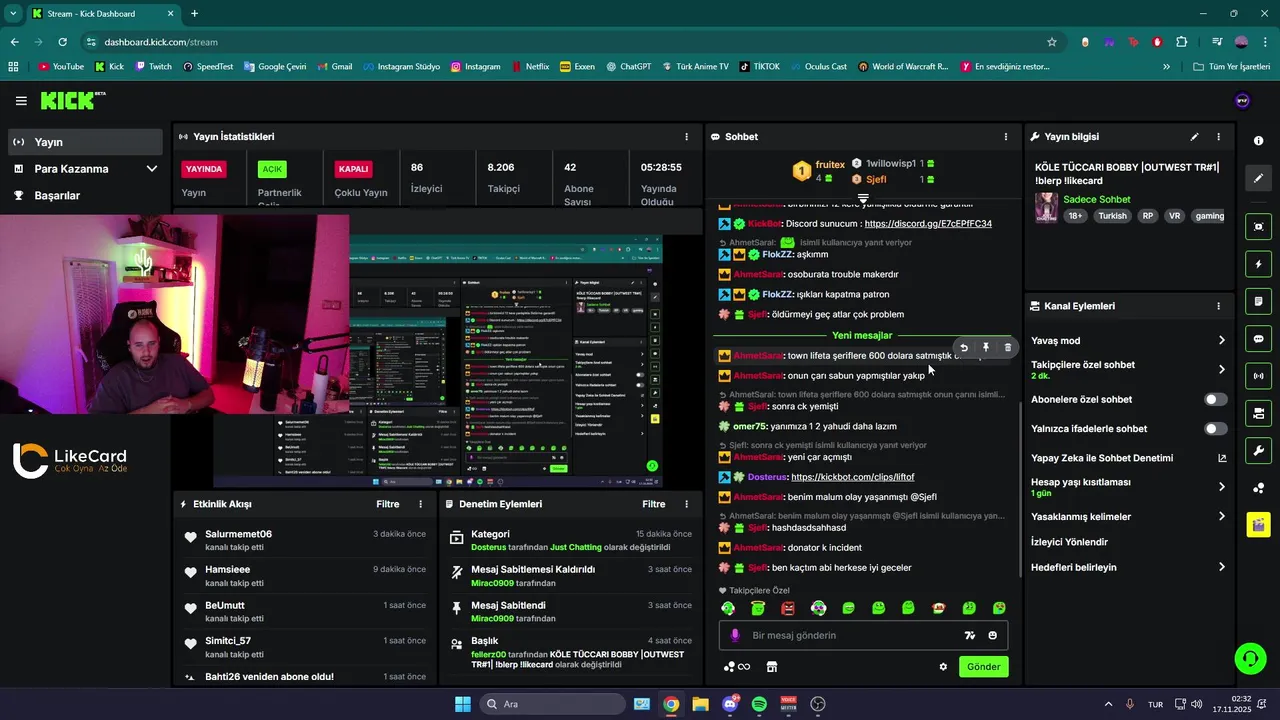Open chat settings gear icon
Image resolution: width=1280 pixels, height=720 pixels.
click(943, 667)
